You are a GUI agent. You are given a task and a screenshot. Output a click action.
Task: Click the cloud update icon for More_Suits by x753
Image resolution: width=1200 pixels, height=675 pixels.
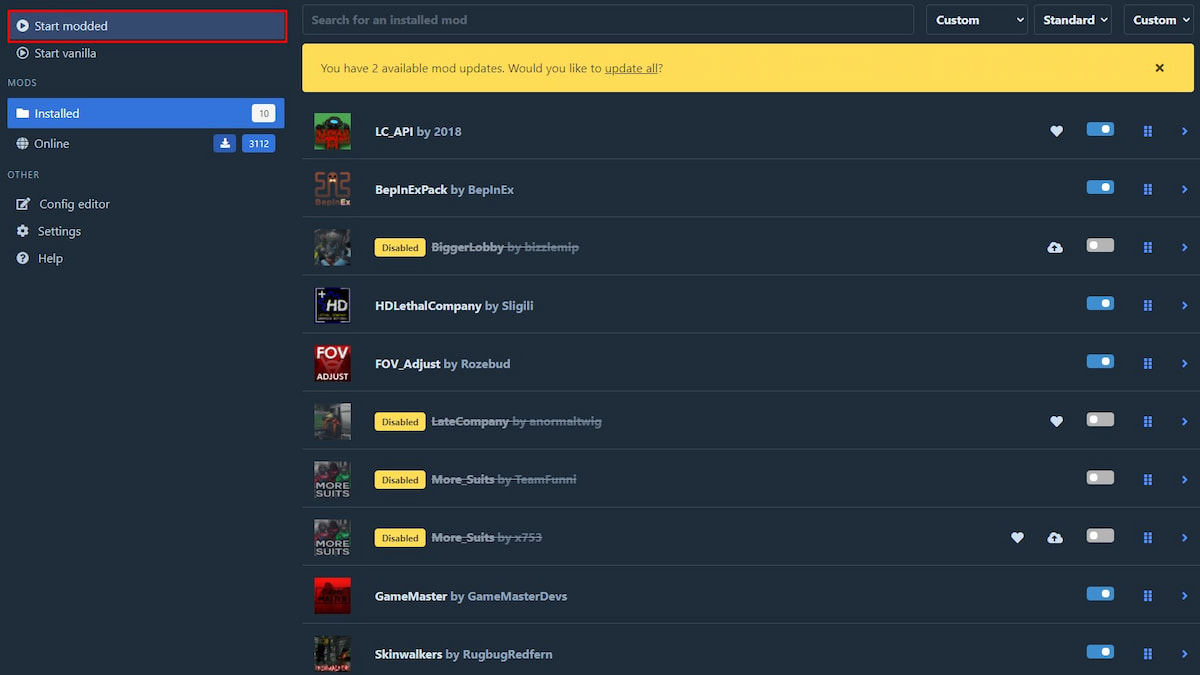1055,538
